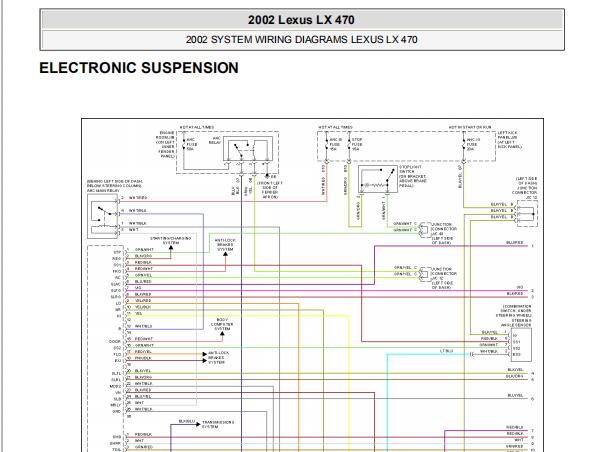Click the 'STOPLIGHT SWITCH' label
Image resolution: width=598 pixels, height=452 pixels.
(410, 169)
